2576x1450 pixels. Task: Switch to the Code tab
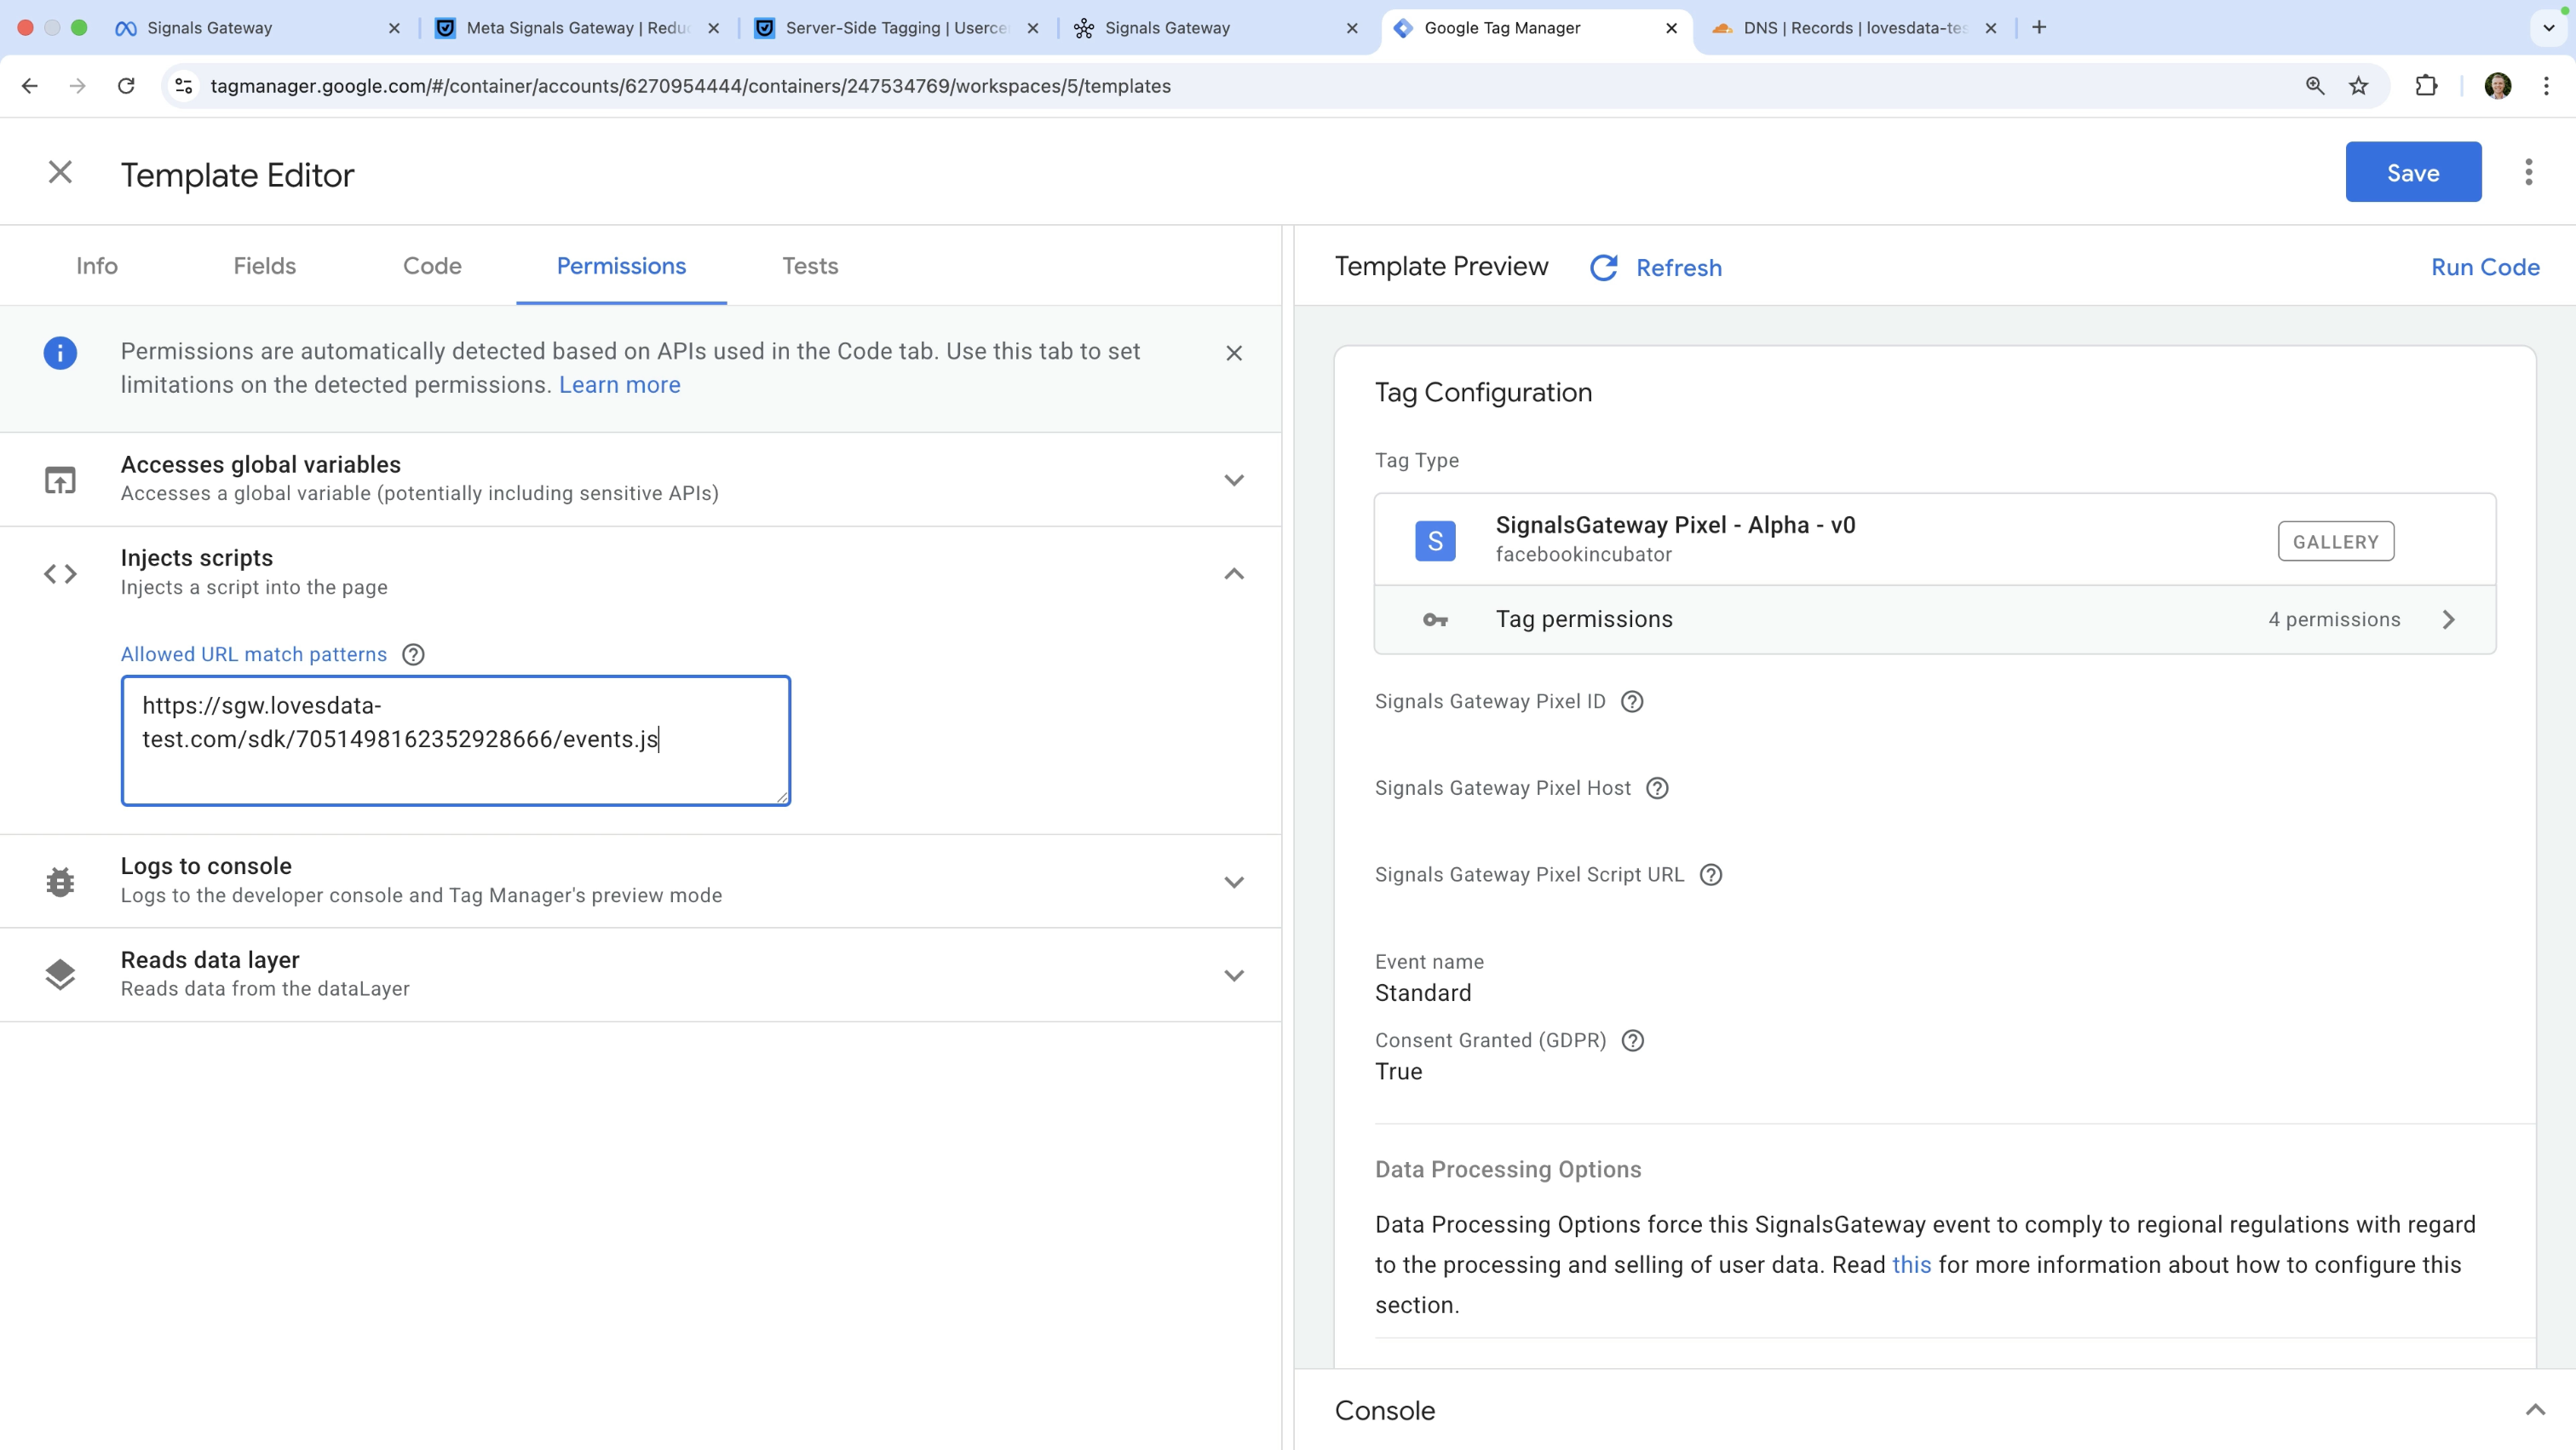pos(432,266)
